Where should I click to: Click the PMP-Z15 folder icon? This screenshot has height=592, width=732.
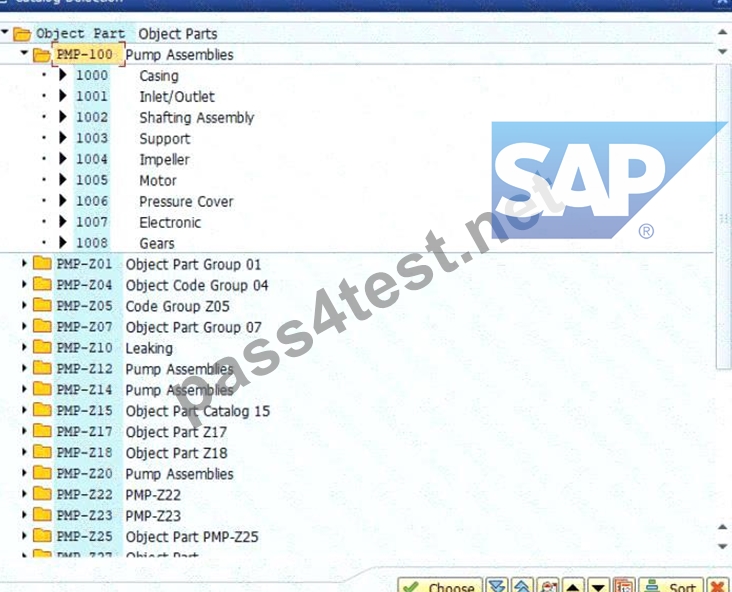[x=42, y=410]
